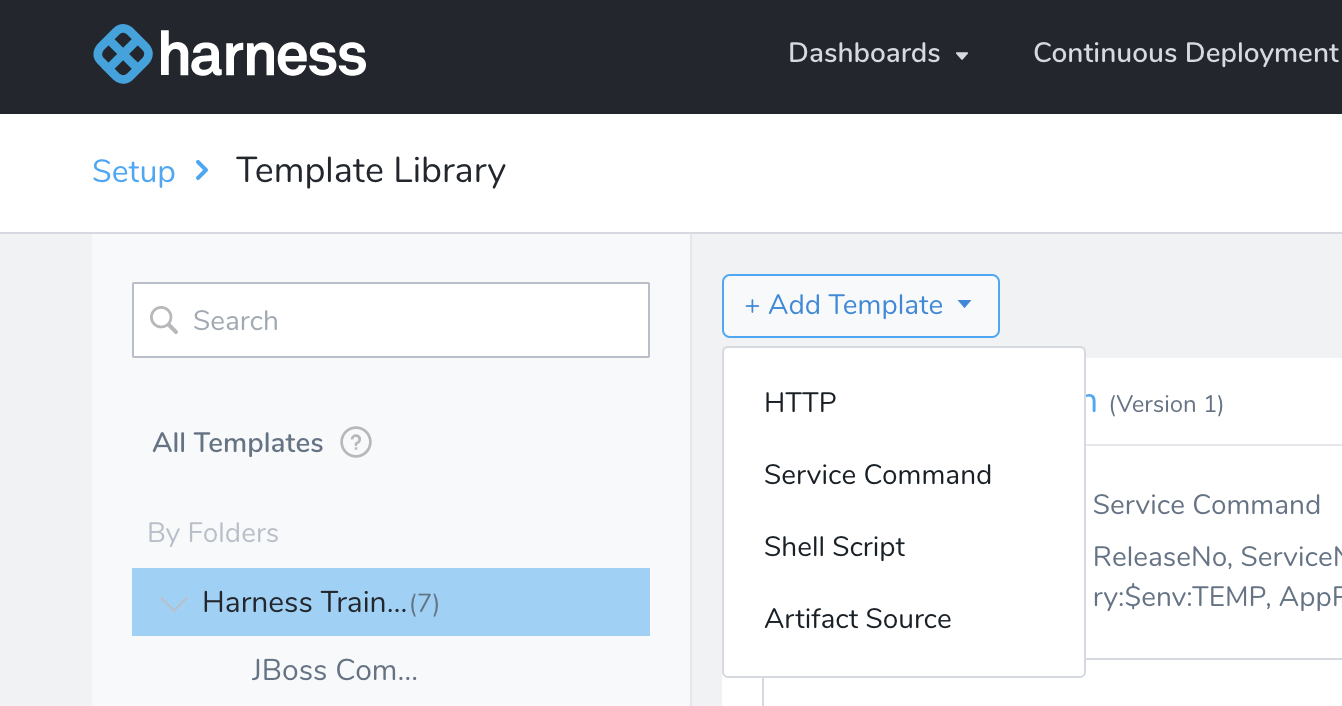Click the Add Template button
Image resolution: width=1342 pixels, height=706 pixels.
(x=845, y=305)
